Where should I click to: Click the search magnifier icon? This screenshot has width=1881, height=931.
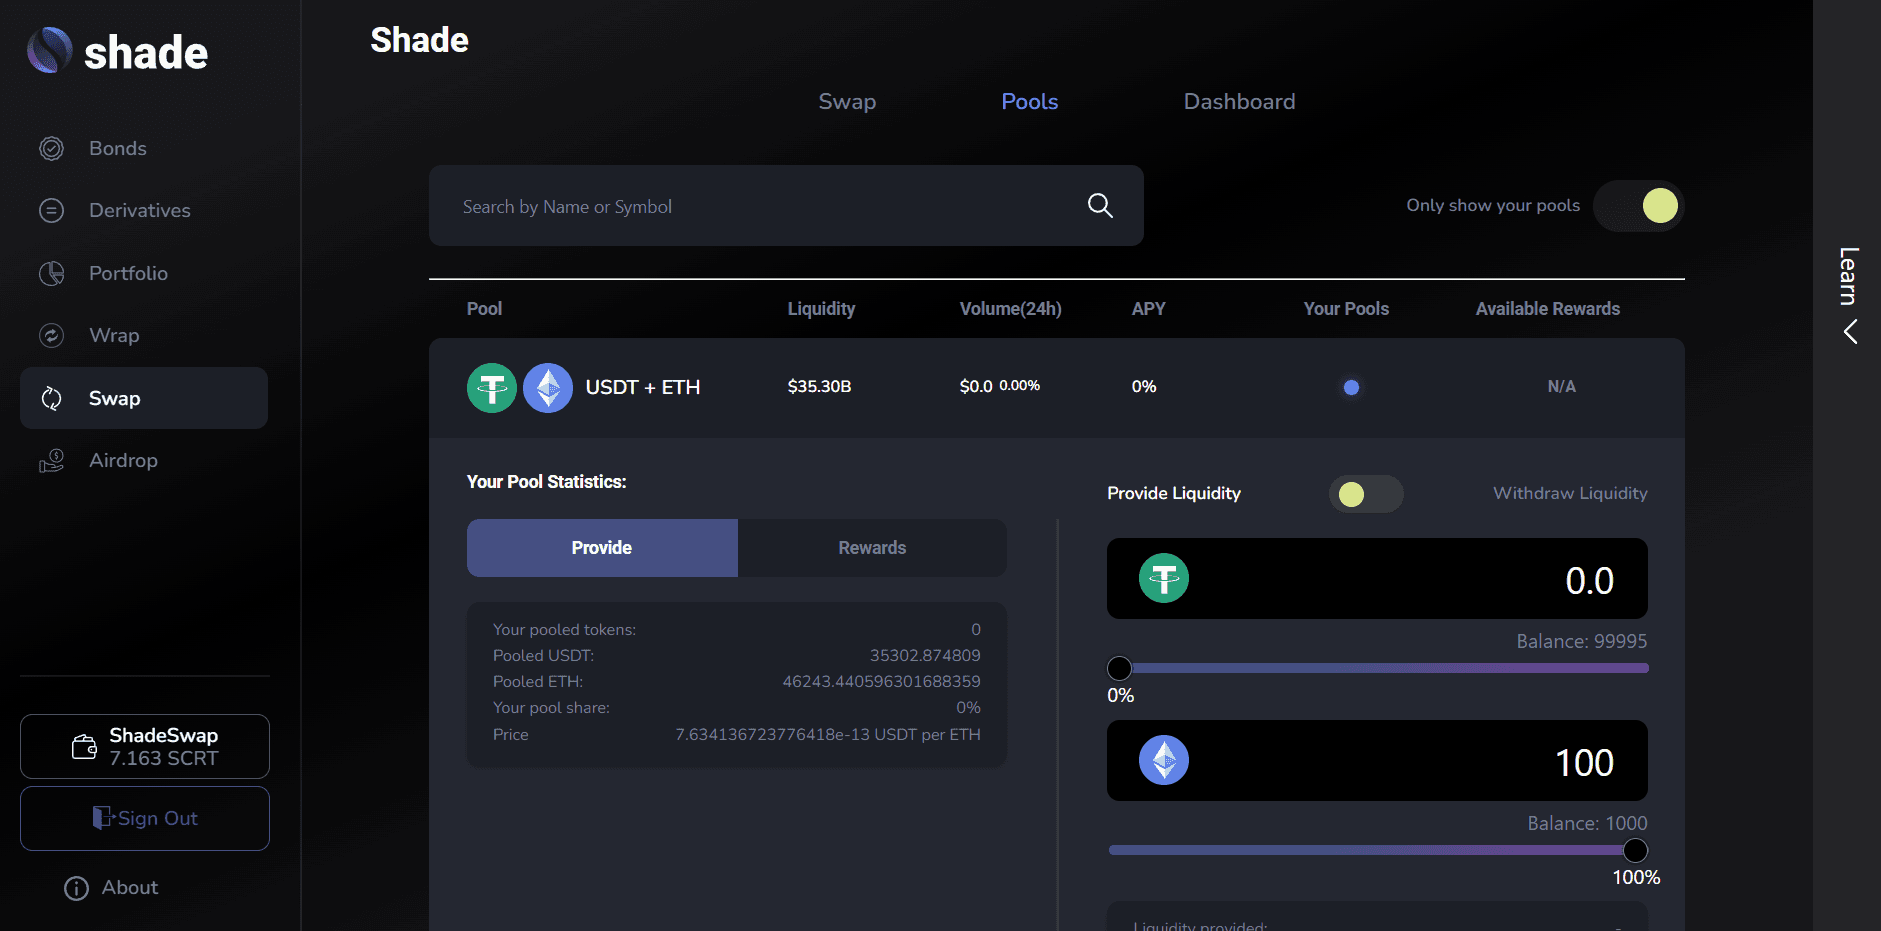(1100, 205)
